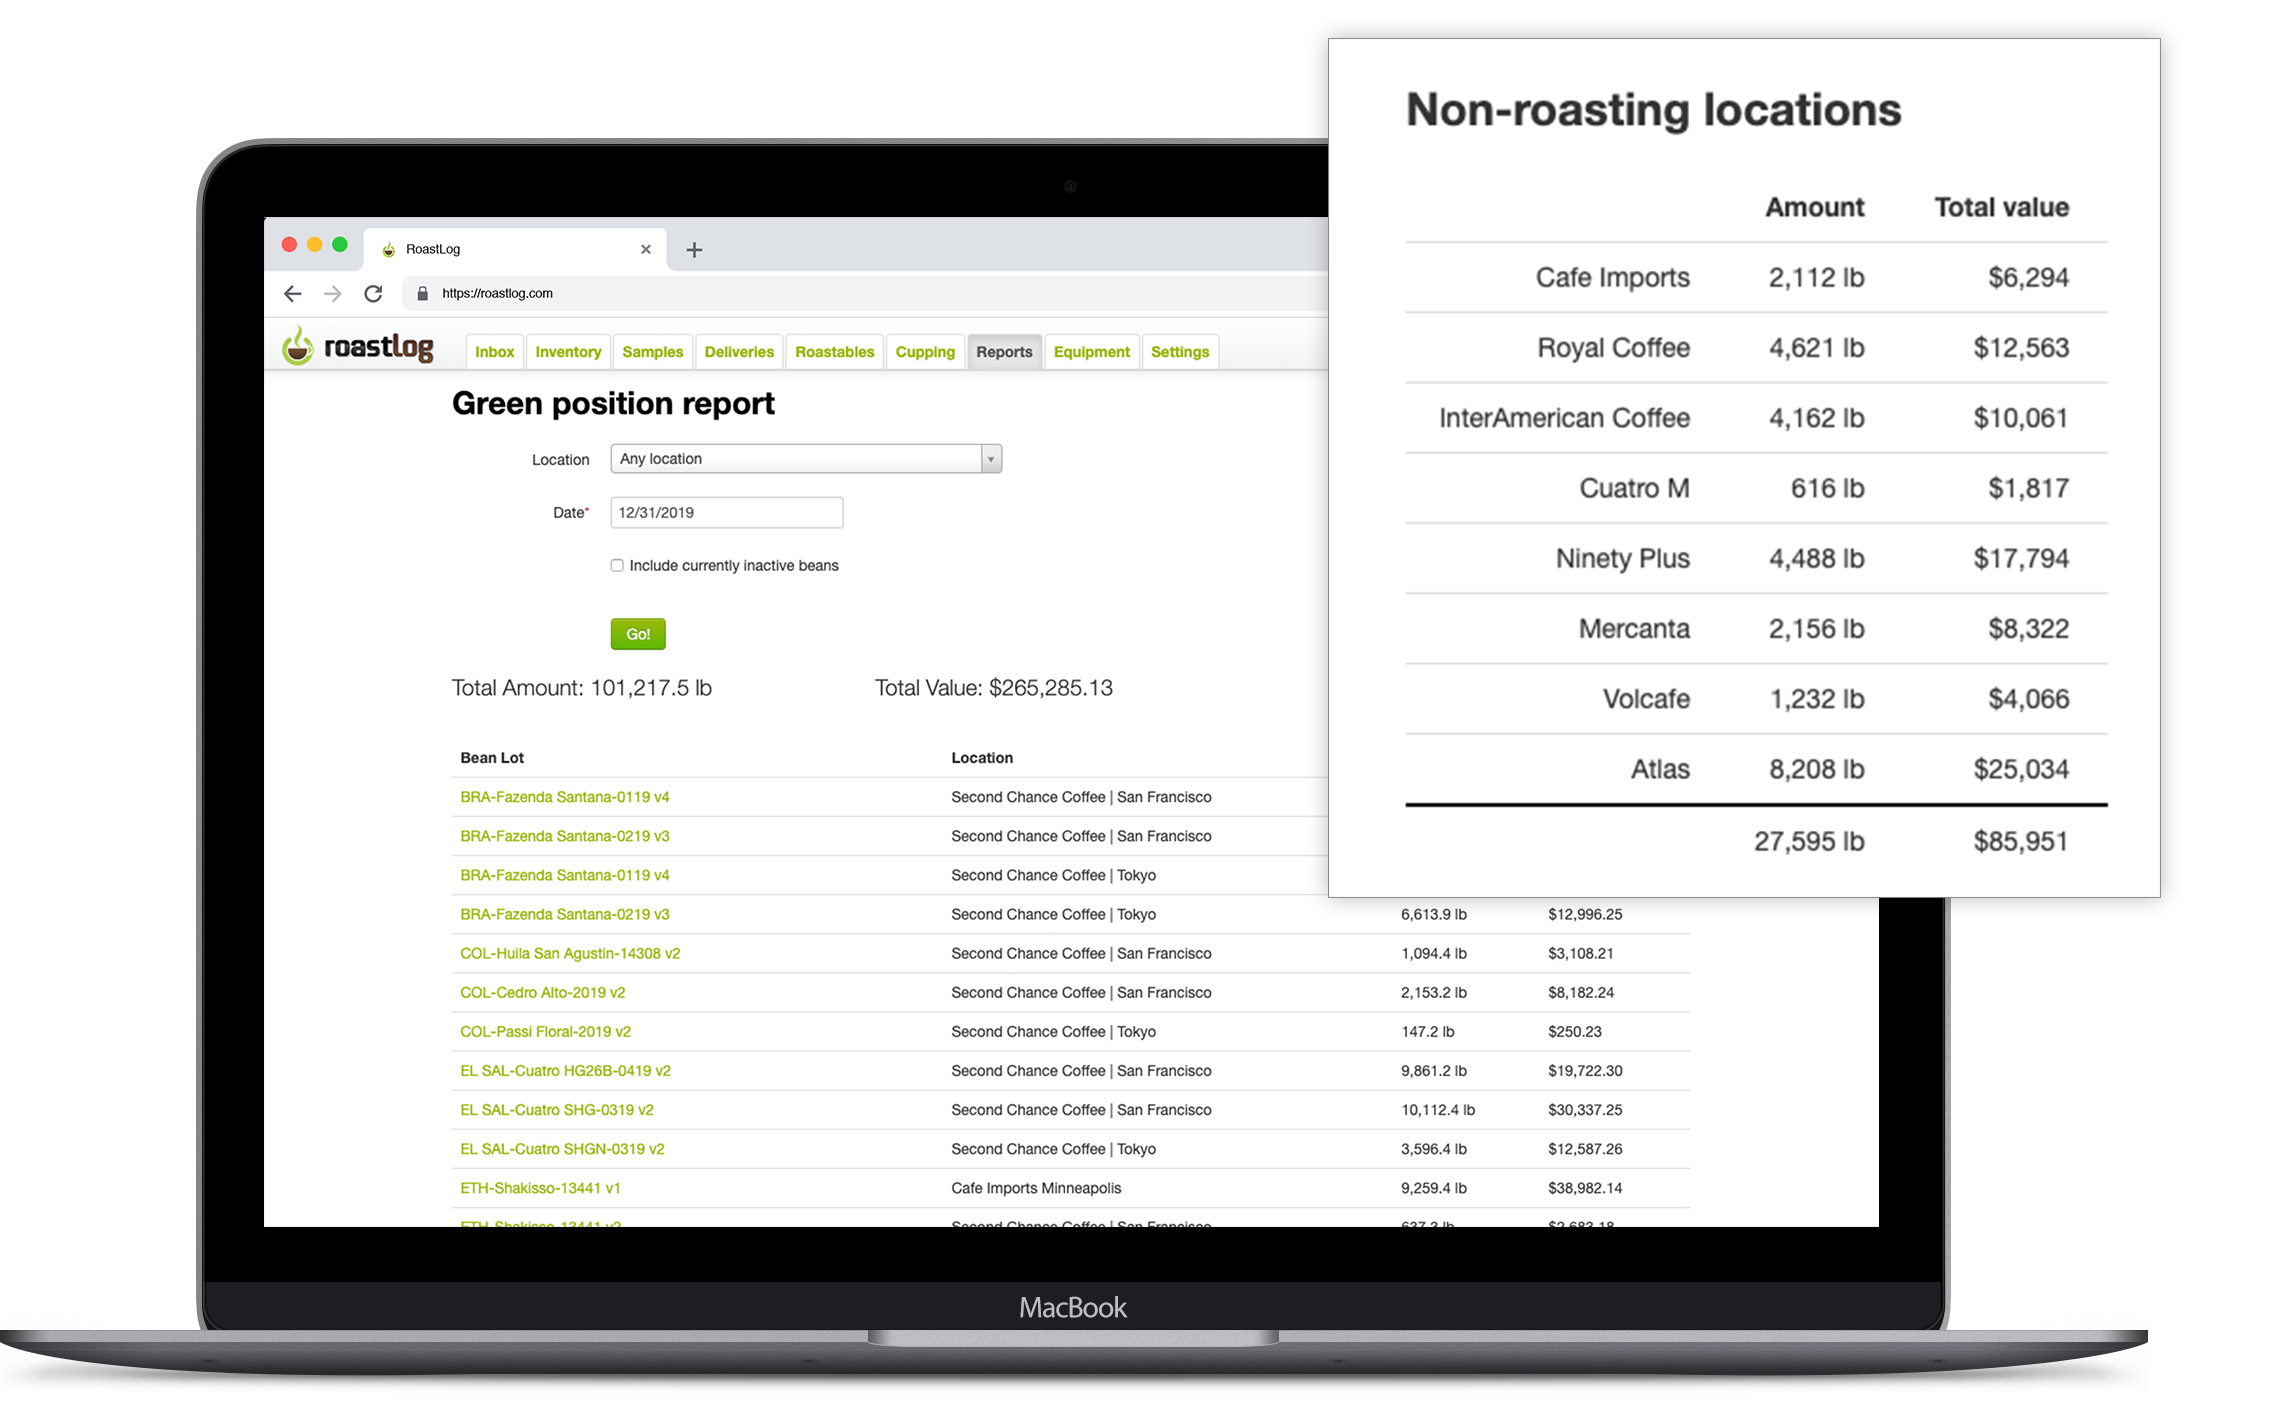Close the RoastLog browser tab
Viewport: 2284px width, 1401px height.
(645, 249)
